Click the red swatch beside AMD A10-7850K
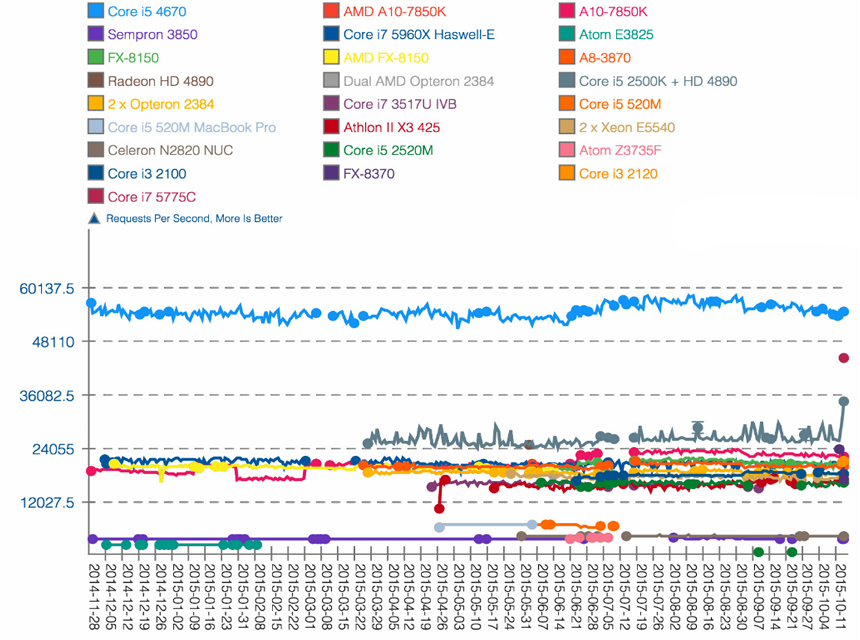Image resolution: width=860 pixels, height=640 pixels. click(x=331, y=11)
